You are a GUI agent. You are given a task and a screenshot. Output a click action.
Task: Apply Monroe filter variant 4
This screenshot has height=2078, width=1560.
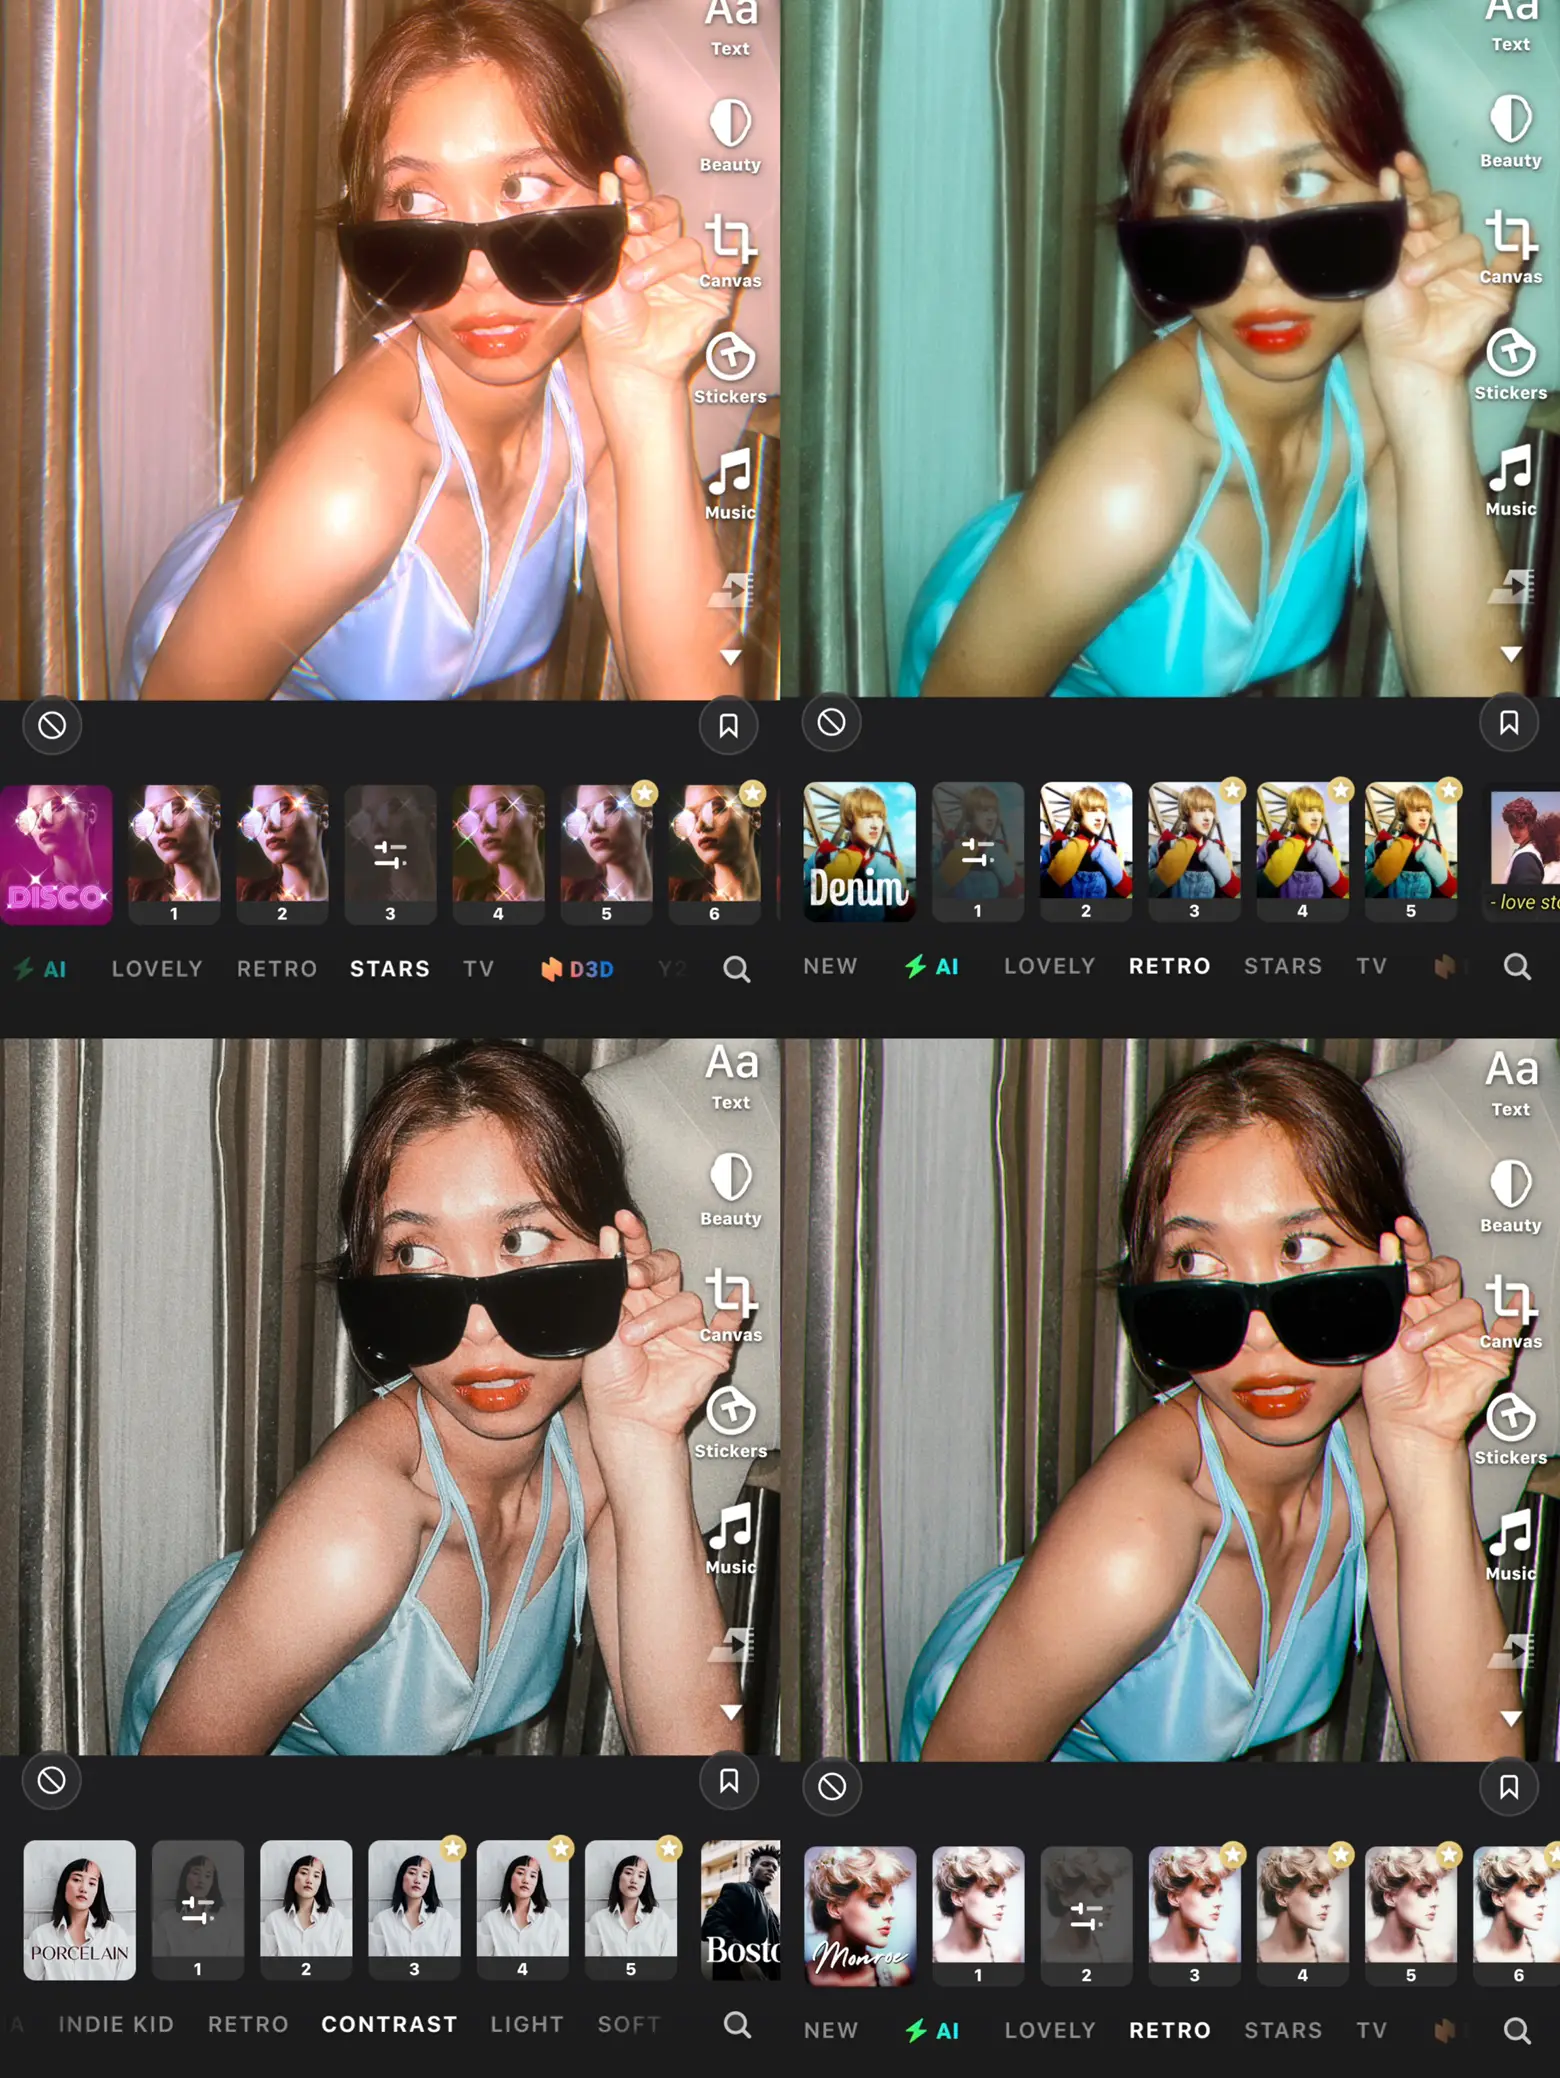pos(1302,1914)
